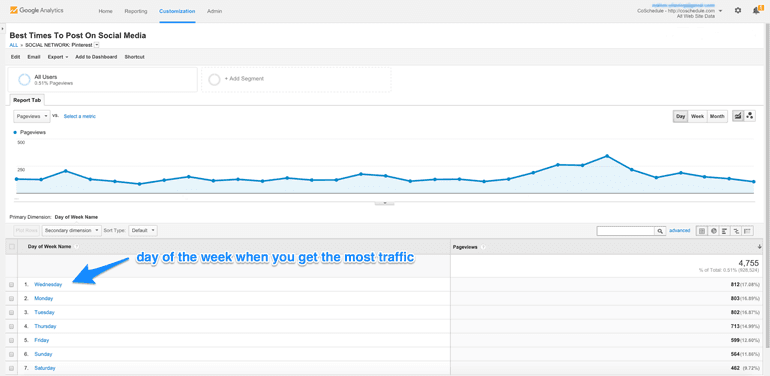The image size is (770, 376).
Task: Click the peak data point on the pageviews line
Action: (607, 156)
